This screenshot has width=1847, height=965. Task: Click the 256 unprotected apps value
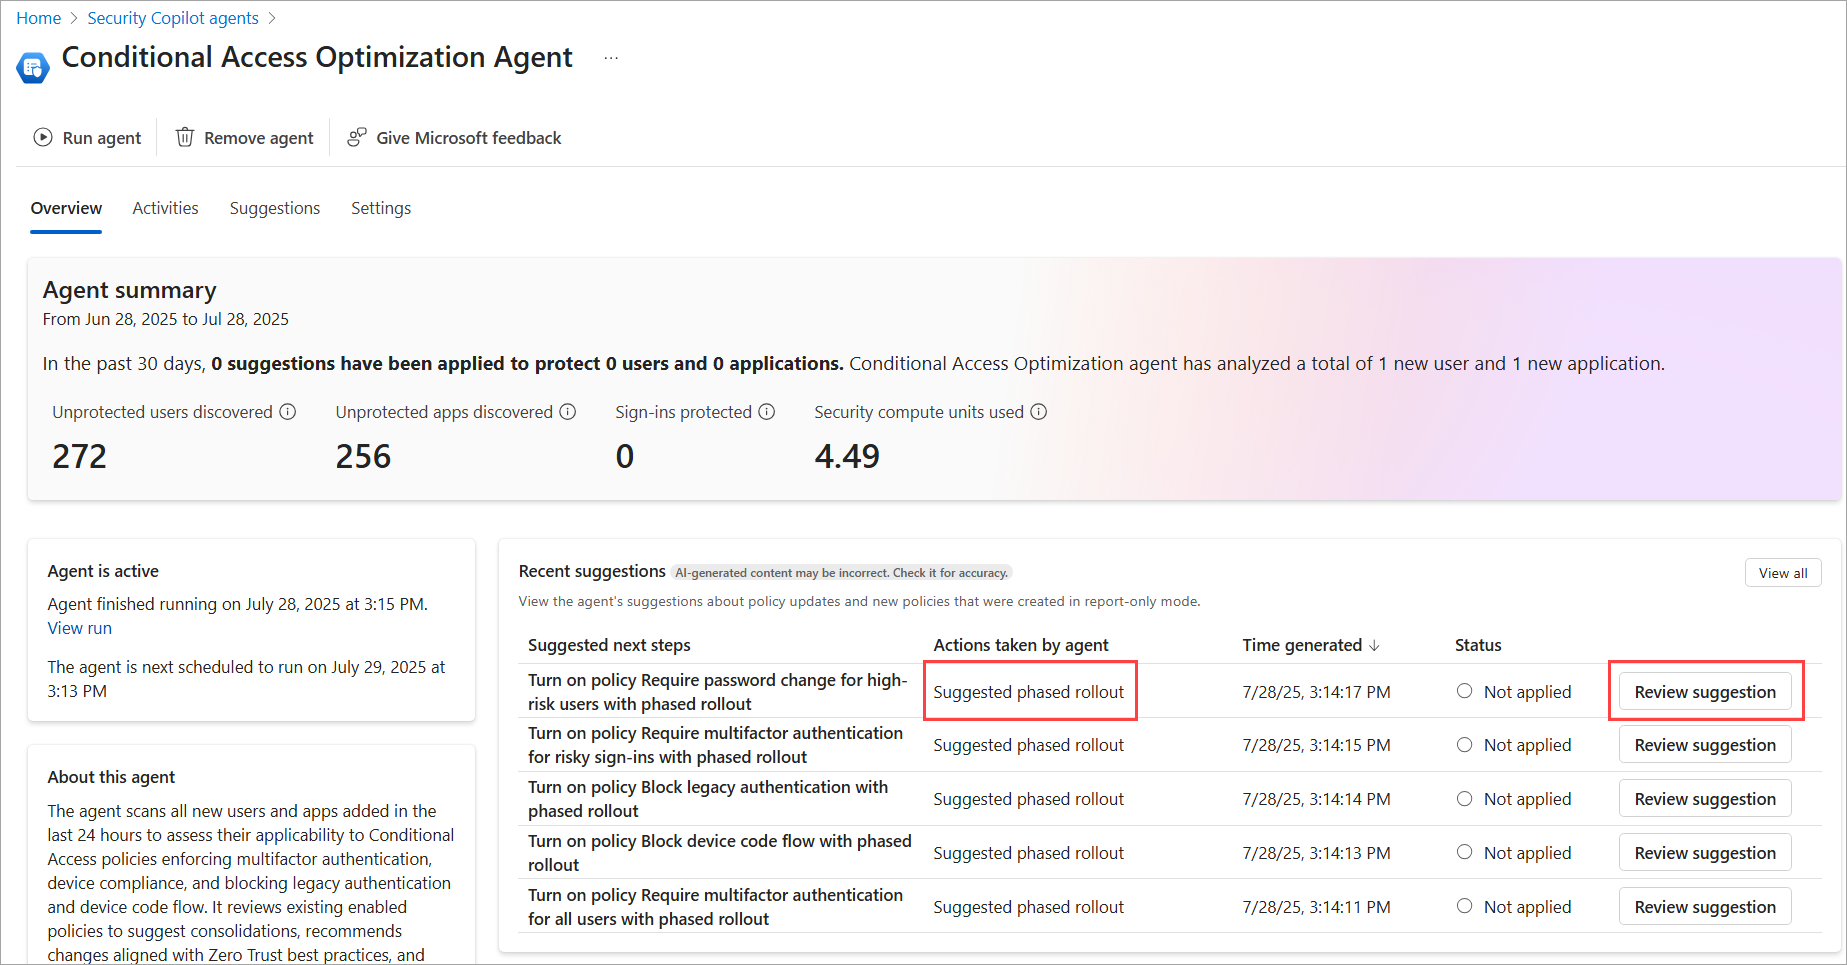pos(363,456)
